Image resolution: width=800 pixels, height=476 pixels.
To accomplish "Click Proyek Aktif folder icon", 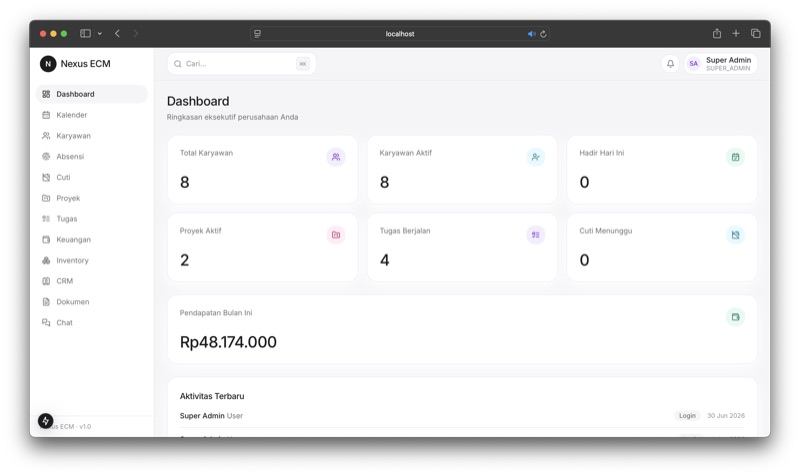I will pos(336,235).
